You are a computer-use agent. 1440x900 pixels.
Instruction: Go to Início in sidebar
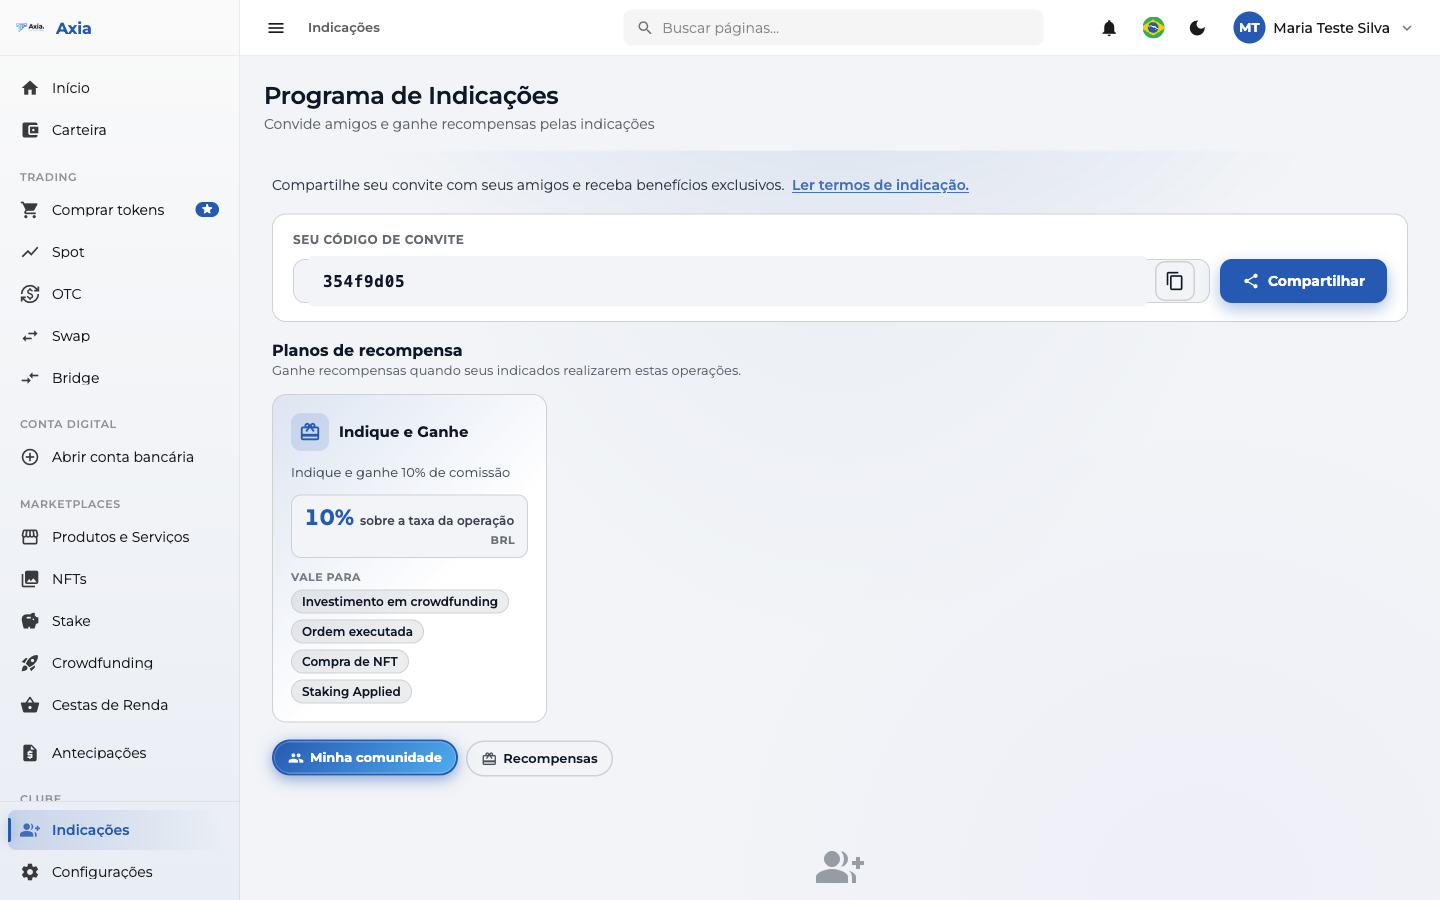pyautogui.click(x=120, y=88)
